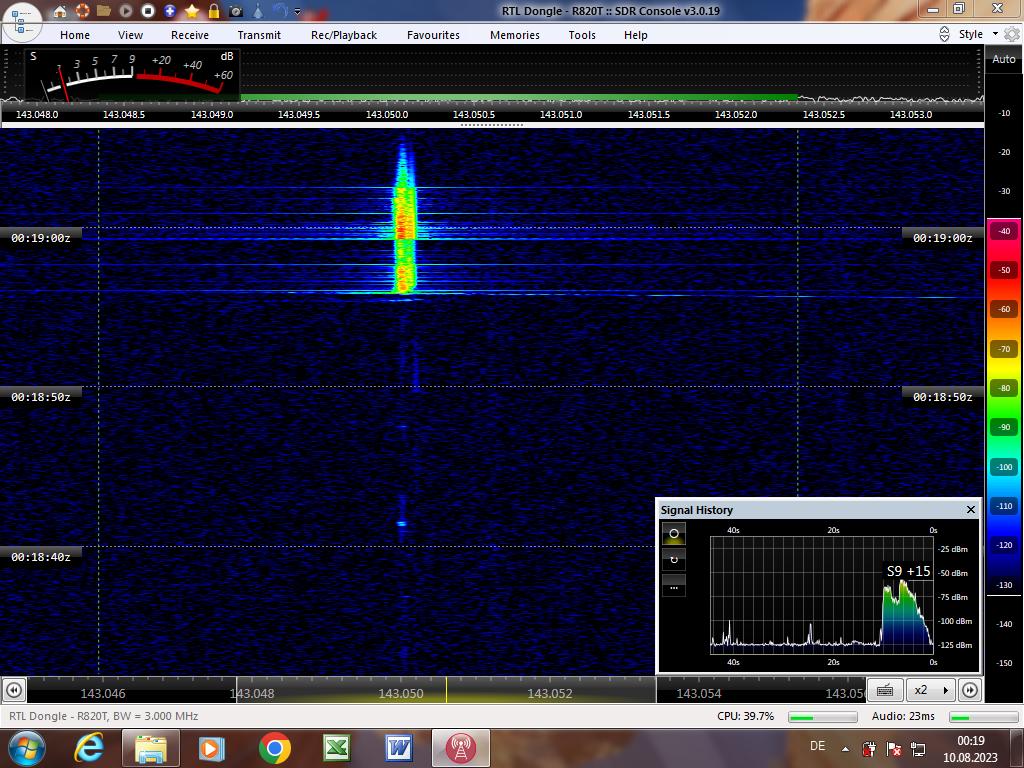
Task: Open Windows Explorer from the taskbar
Action: [151, 748]
